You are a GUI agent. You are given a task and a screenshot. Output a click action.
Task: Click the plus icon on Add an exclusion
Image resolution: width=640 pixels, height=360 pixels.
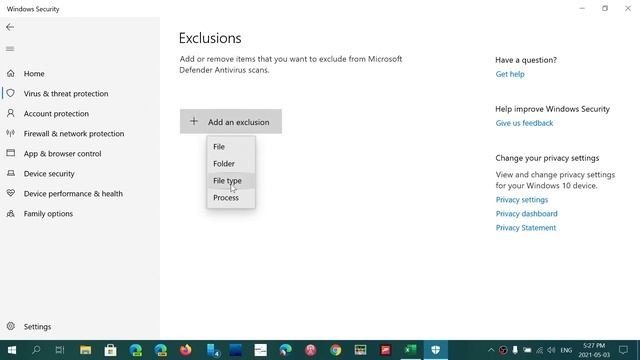pos(194,121)
